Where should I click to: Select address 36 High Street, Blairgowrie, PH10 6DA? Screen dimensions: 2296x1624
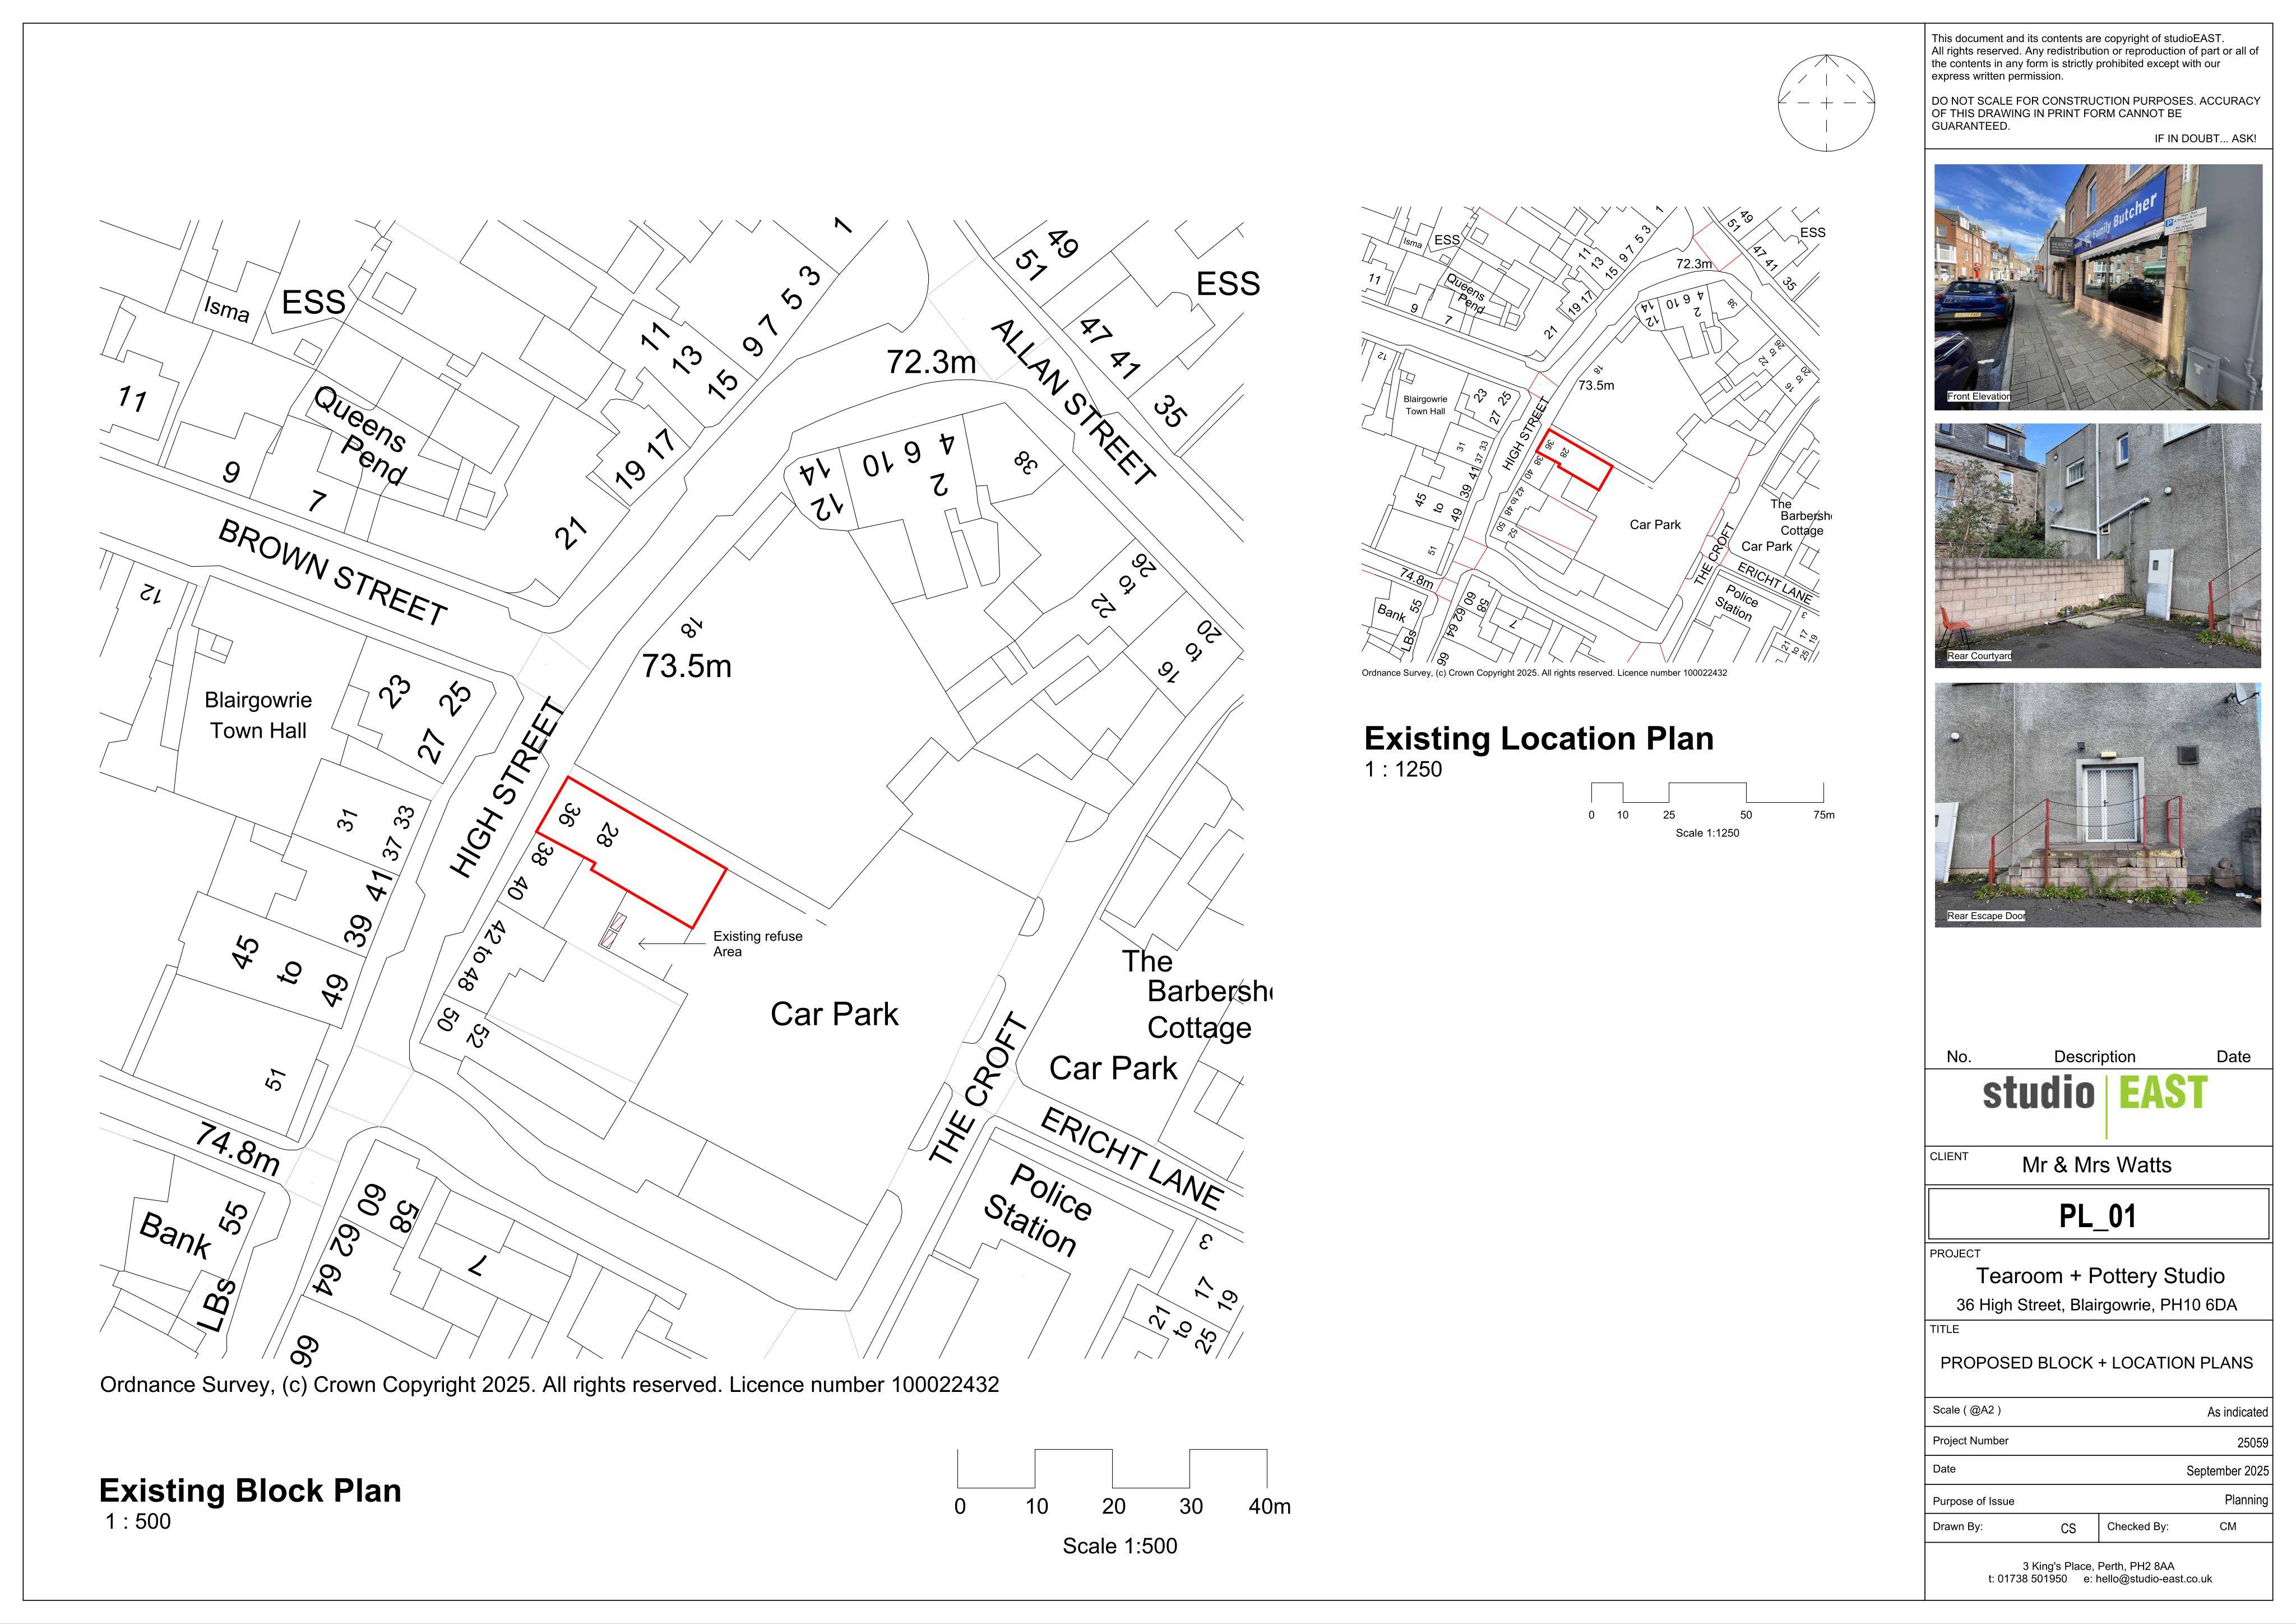[x=2096, y=1305]
